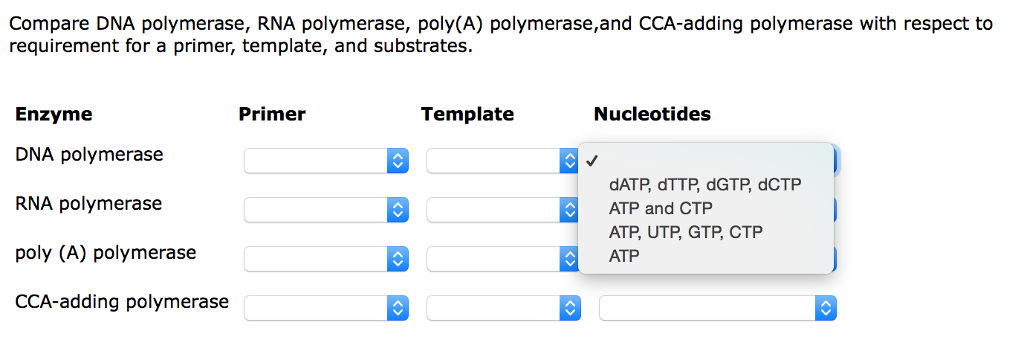
Task: Open the CCA-adding polymerase Template dropdown
Action: [504, 308]
